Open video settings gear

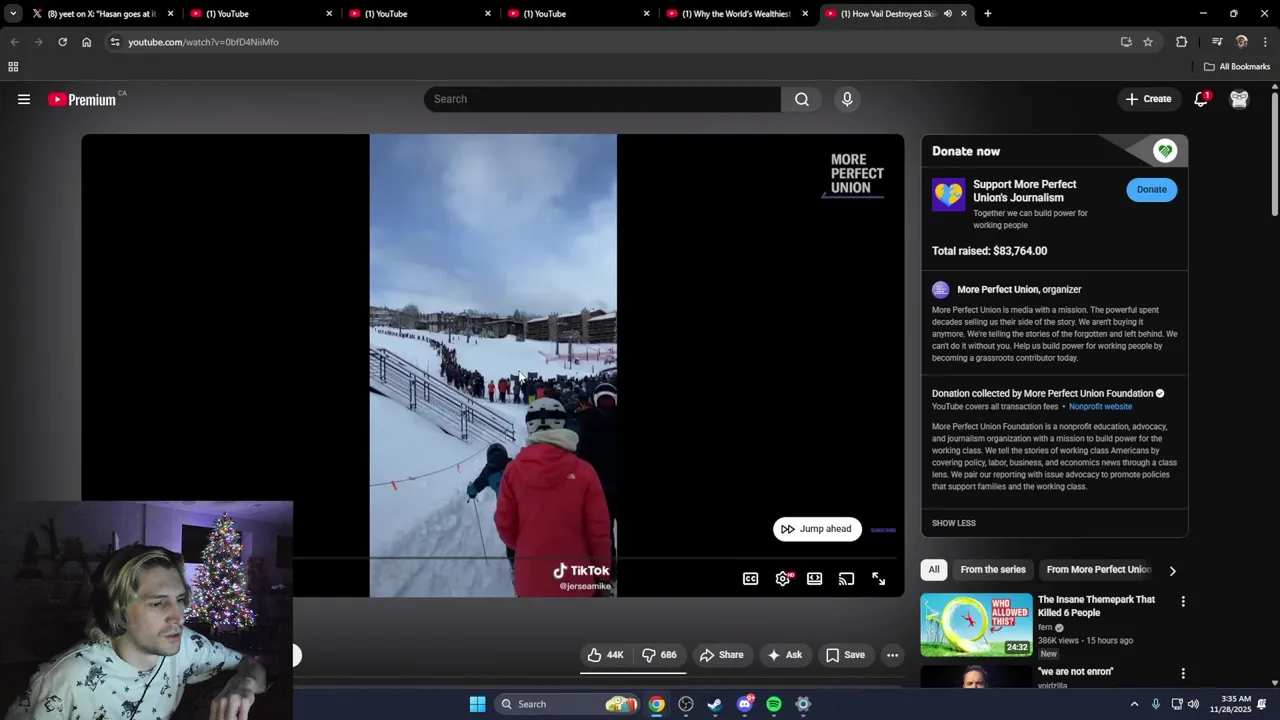[783, 579]
